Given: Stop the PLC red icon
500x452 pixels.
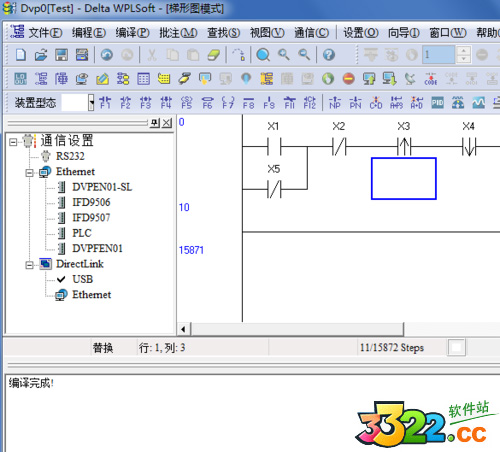Looking at the screenshot, I should point(349,79).
